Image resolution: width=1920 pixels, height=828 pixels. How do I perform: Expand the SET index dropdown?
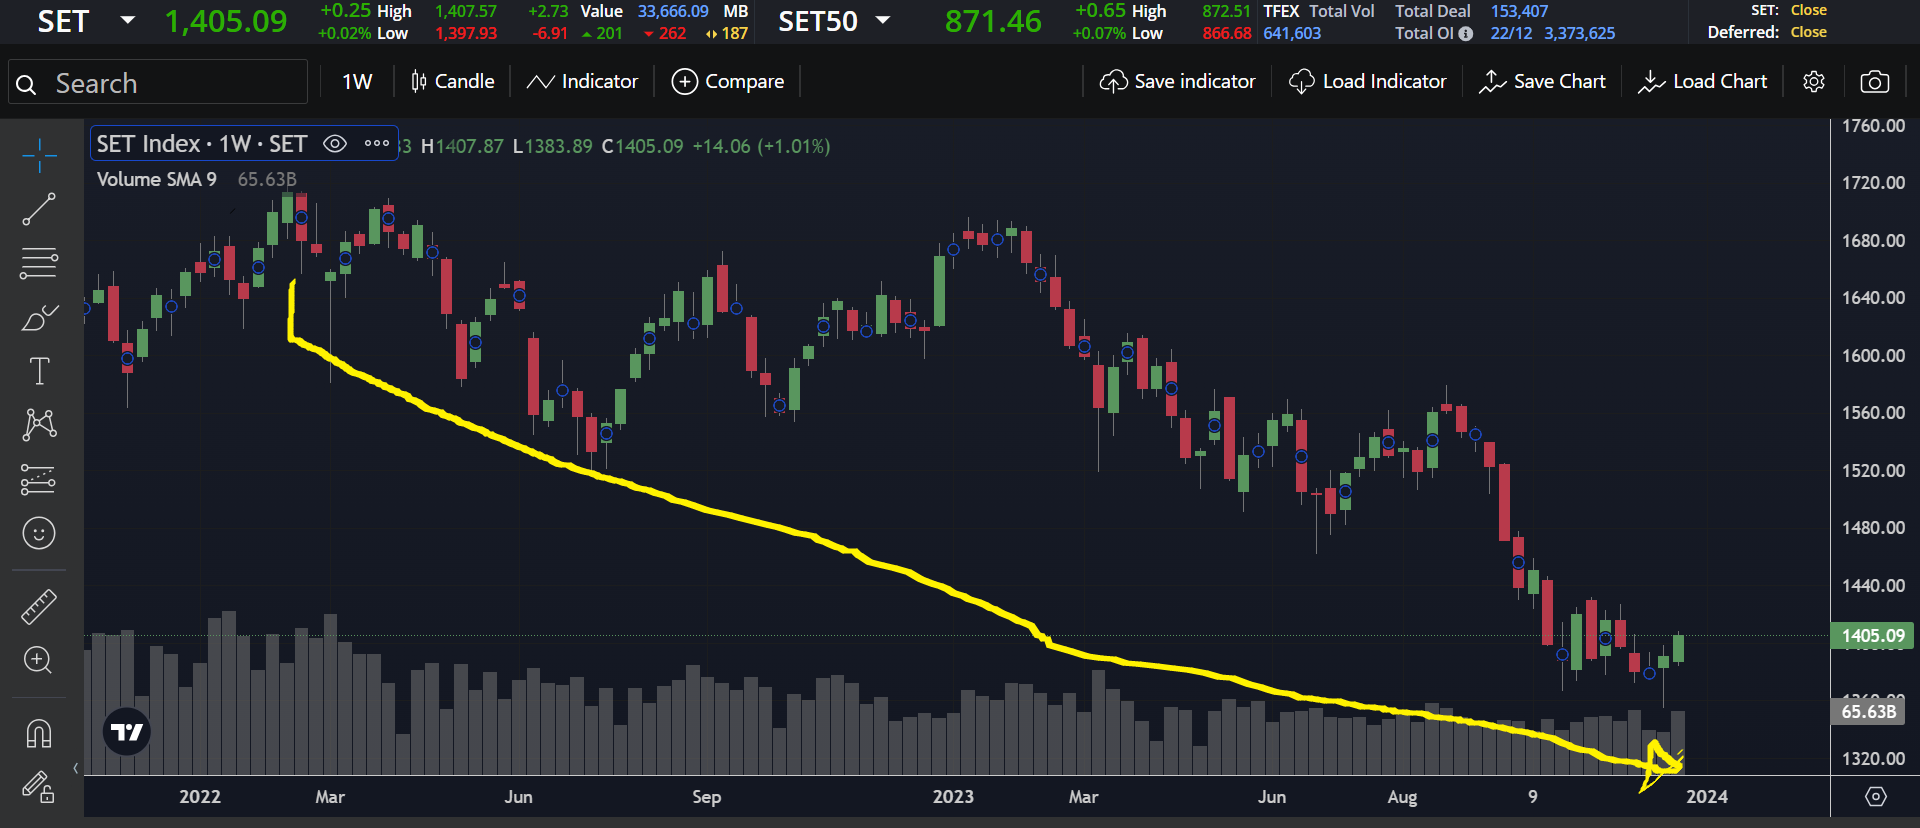[127, 20]
